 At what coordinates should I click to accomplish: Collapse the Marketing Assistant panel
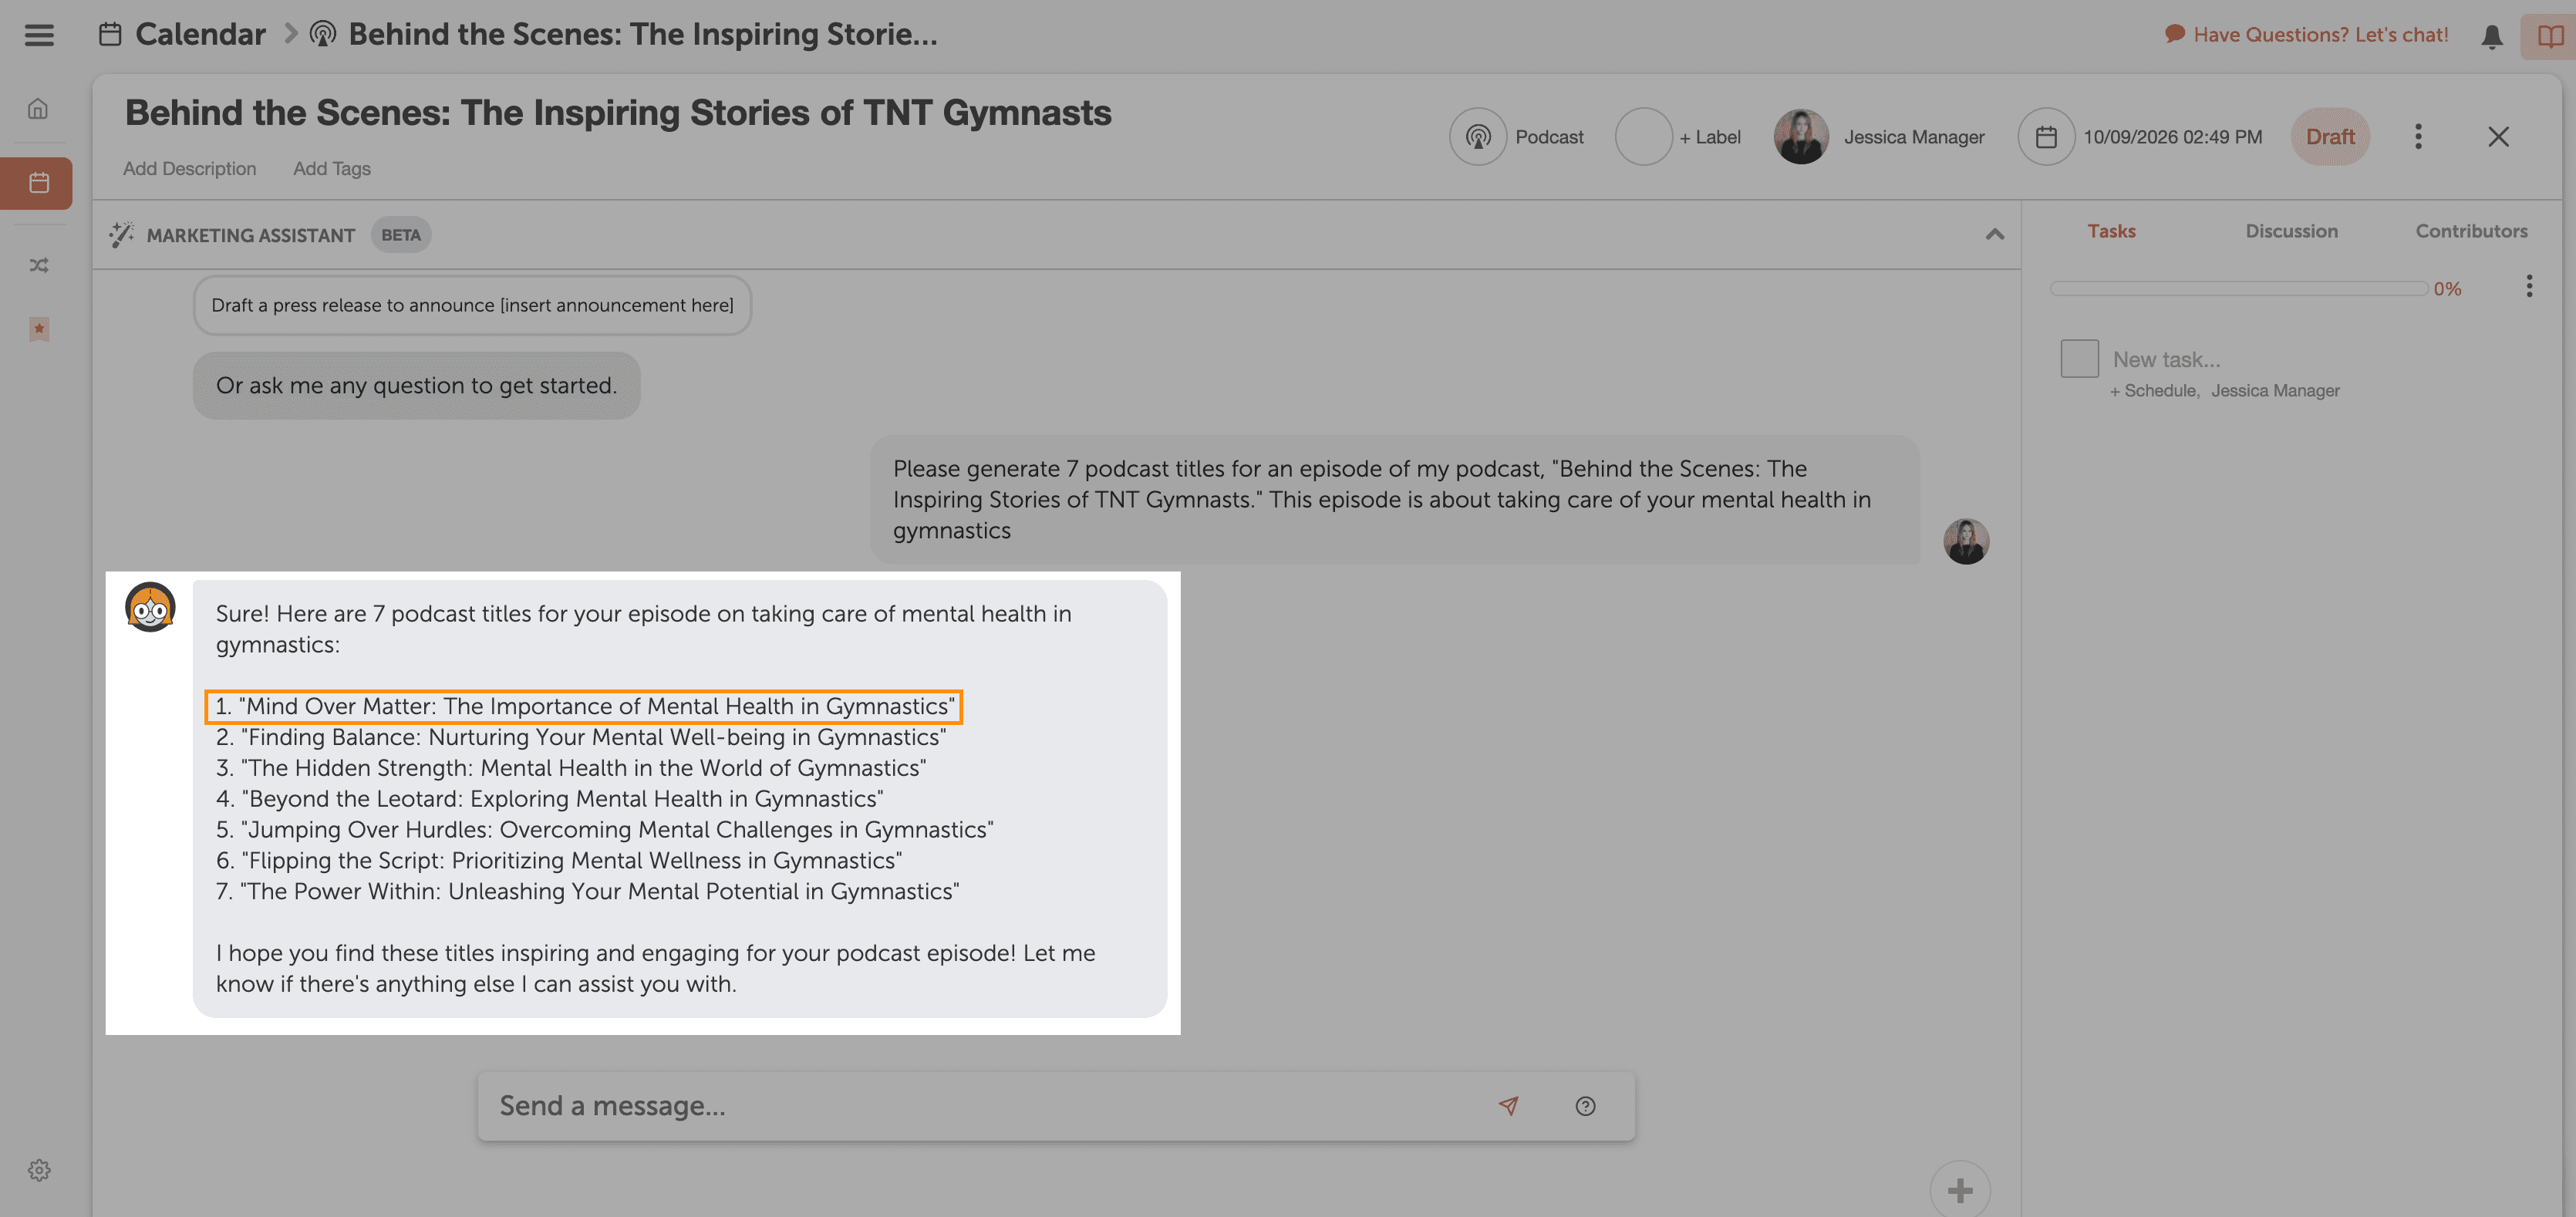tap(1994, 234)
